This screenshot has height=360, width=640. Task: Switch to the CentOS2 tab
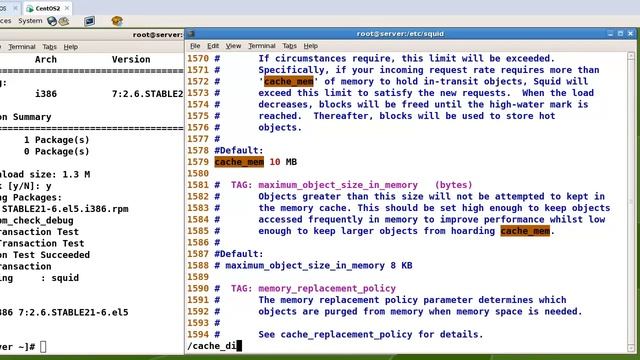click(48, 8)
